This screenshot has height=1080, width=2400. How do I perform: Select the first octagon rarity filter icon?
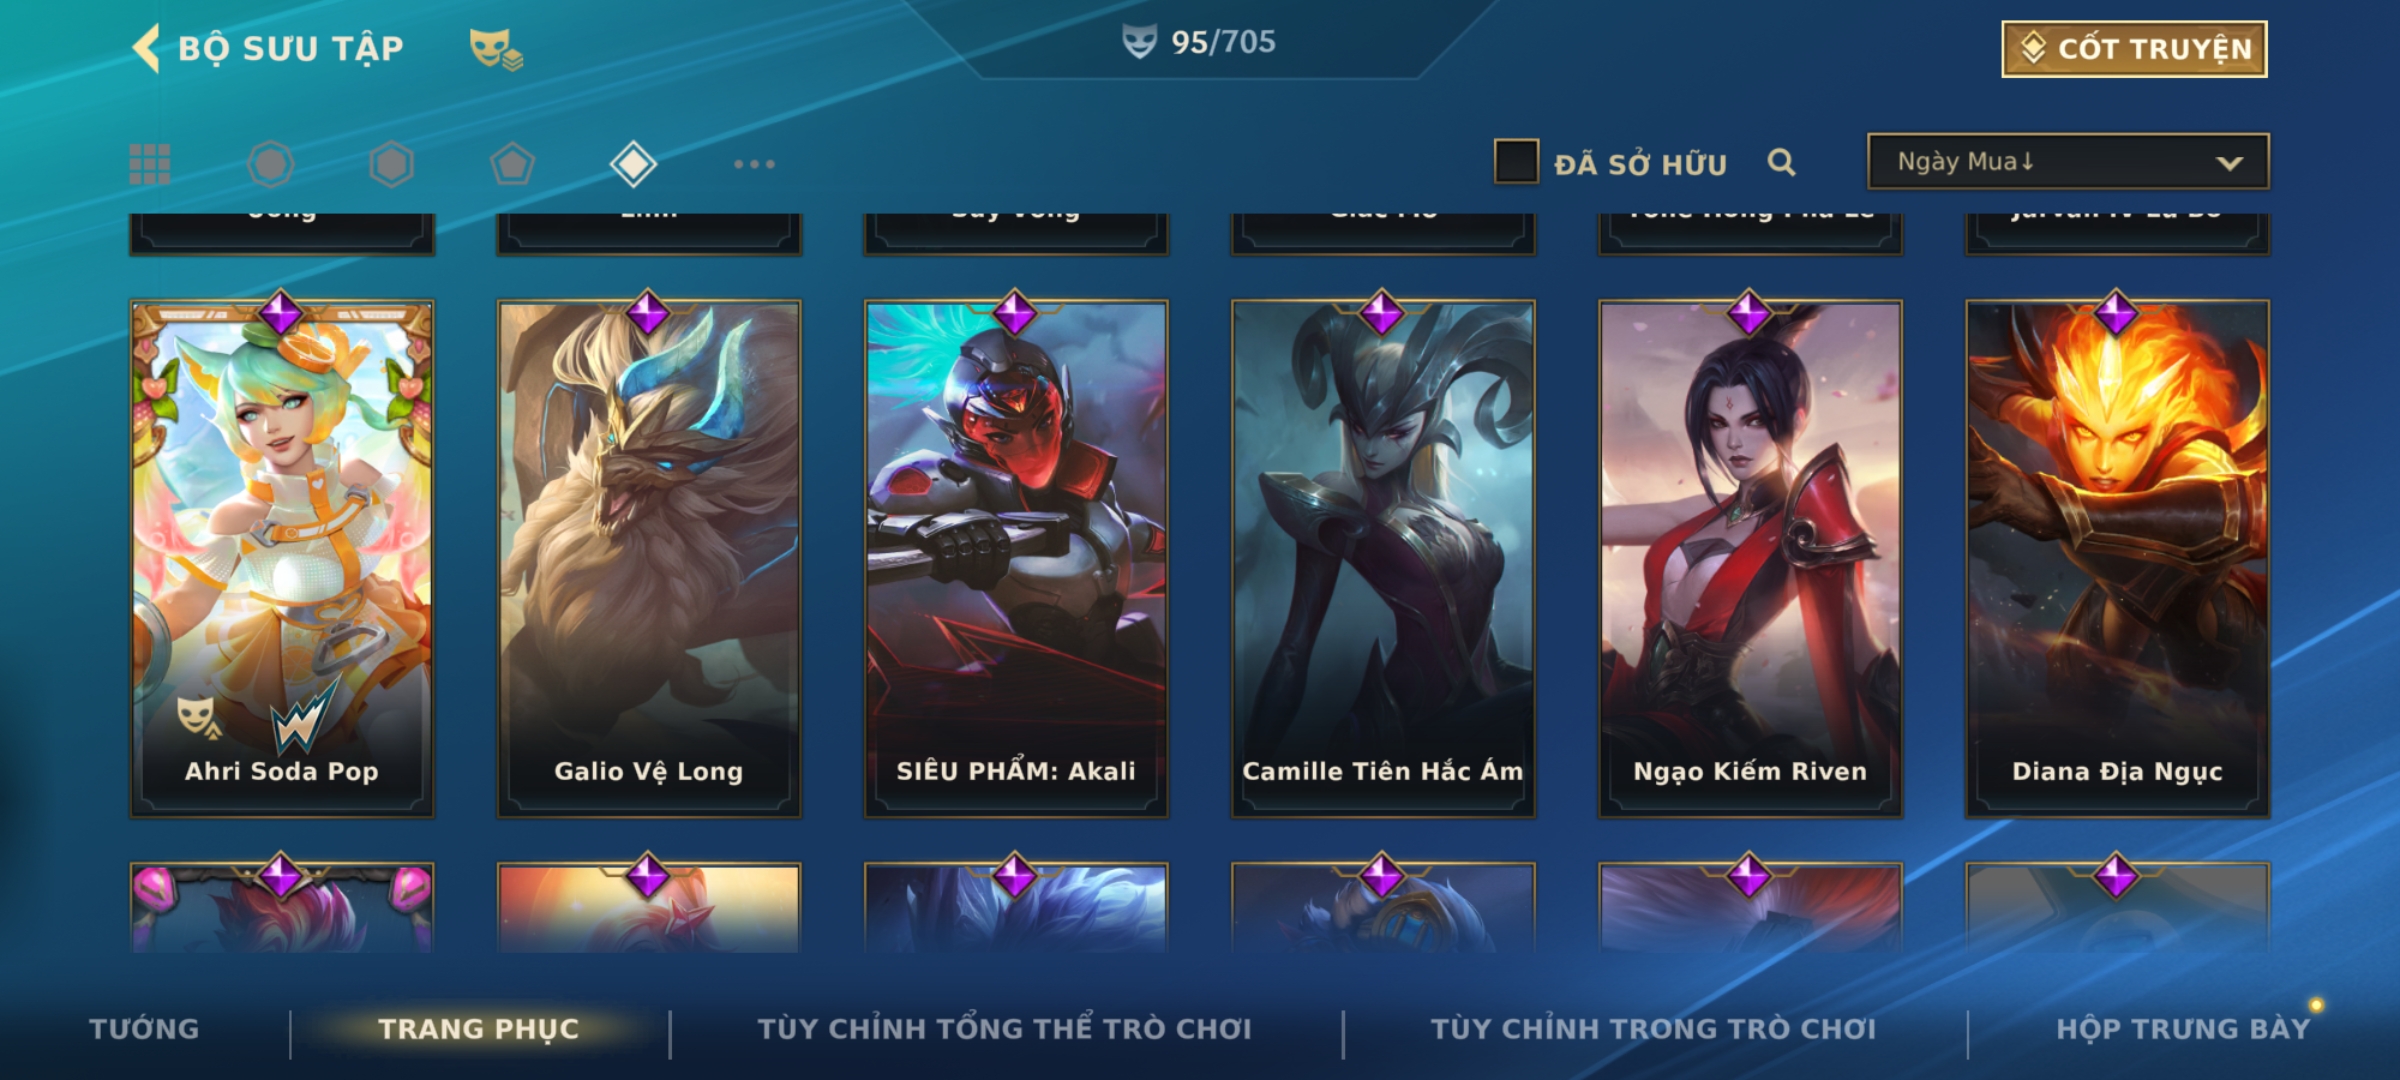click(x=271, y=164)
